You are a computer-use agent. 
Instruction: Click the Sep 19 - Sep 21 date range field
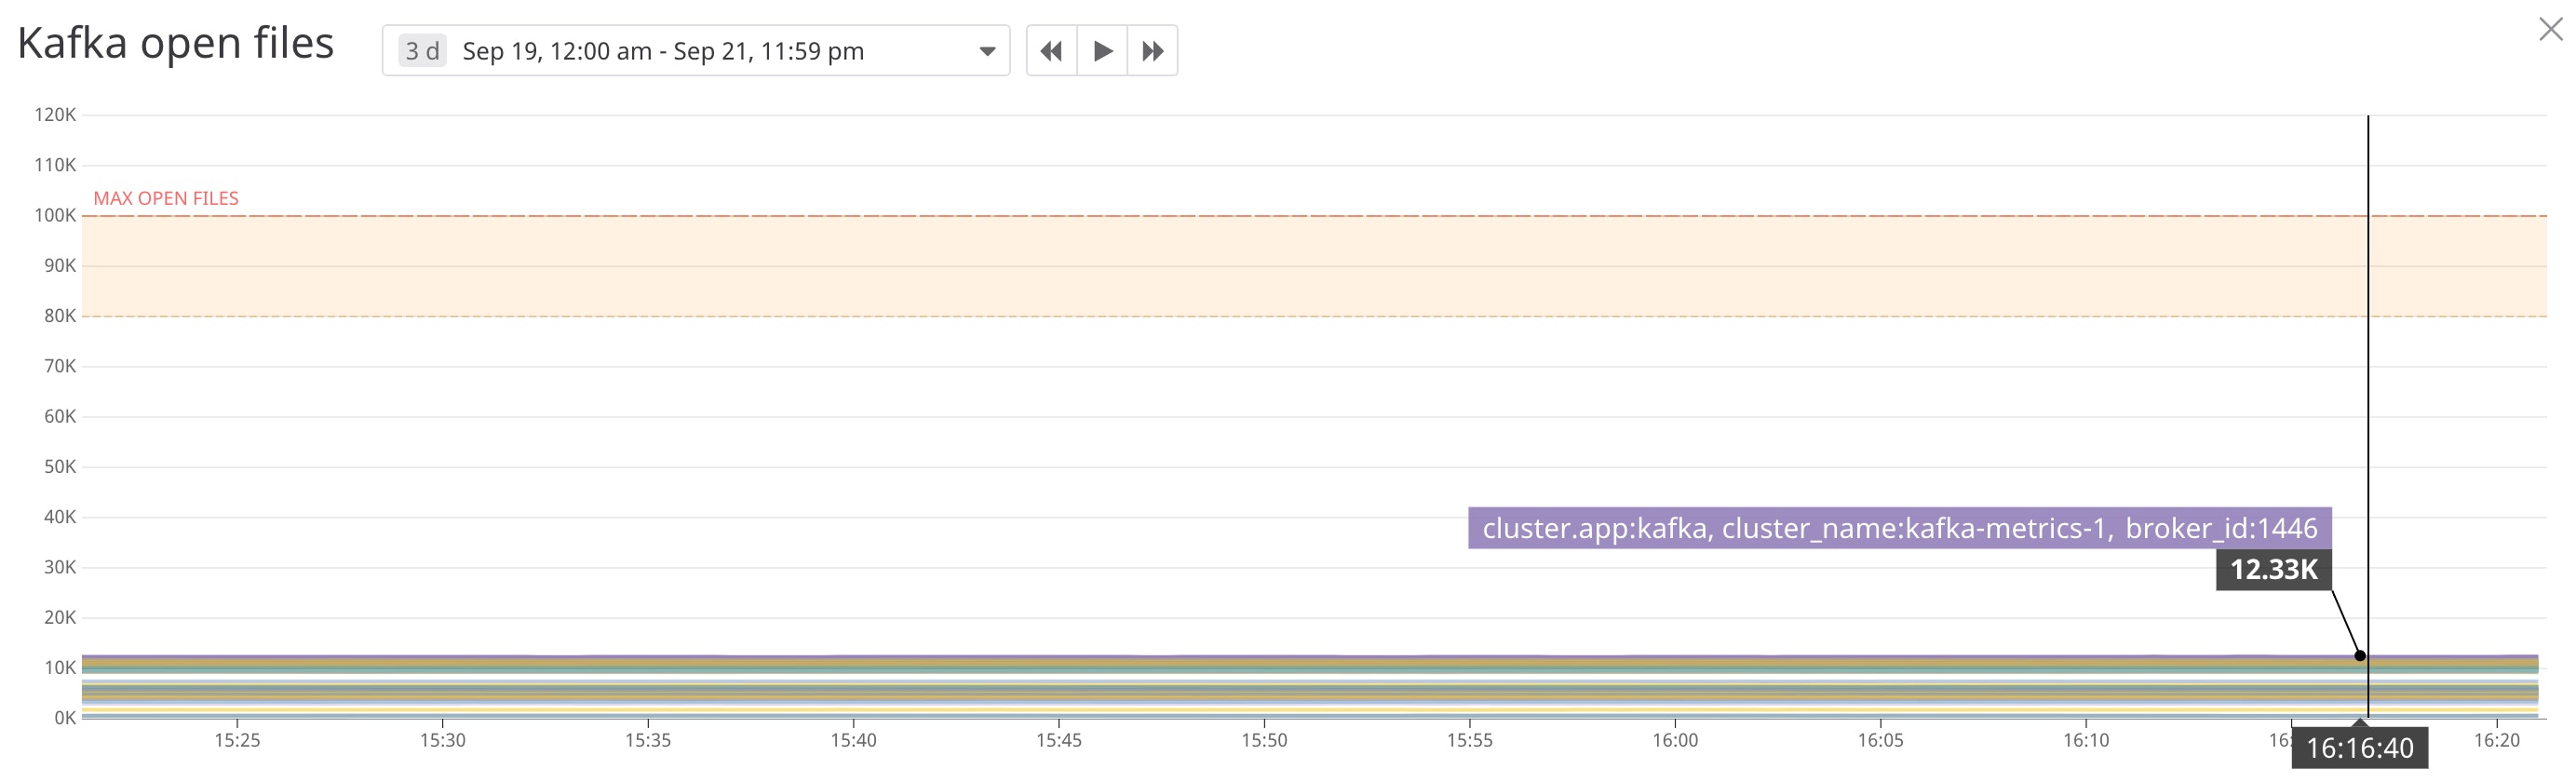coord(662,51)
